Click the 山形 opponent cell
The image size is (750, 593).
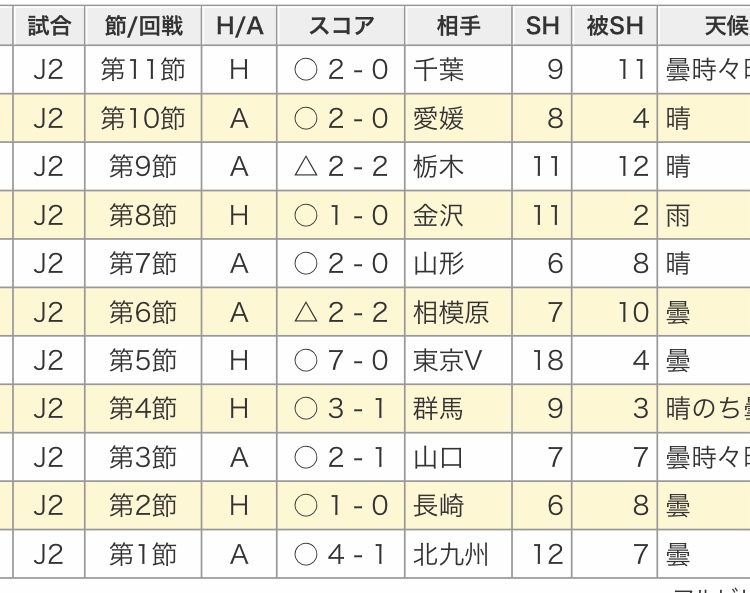pos(438,264)
